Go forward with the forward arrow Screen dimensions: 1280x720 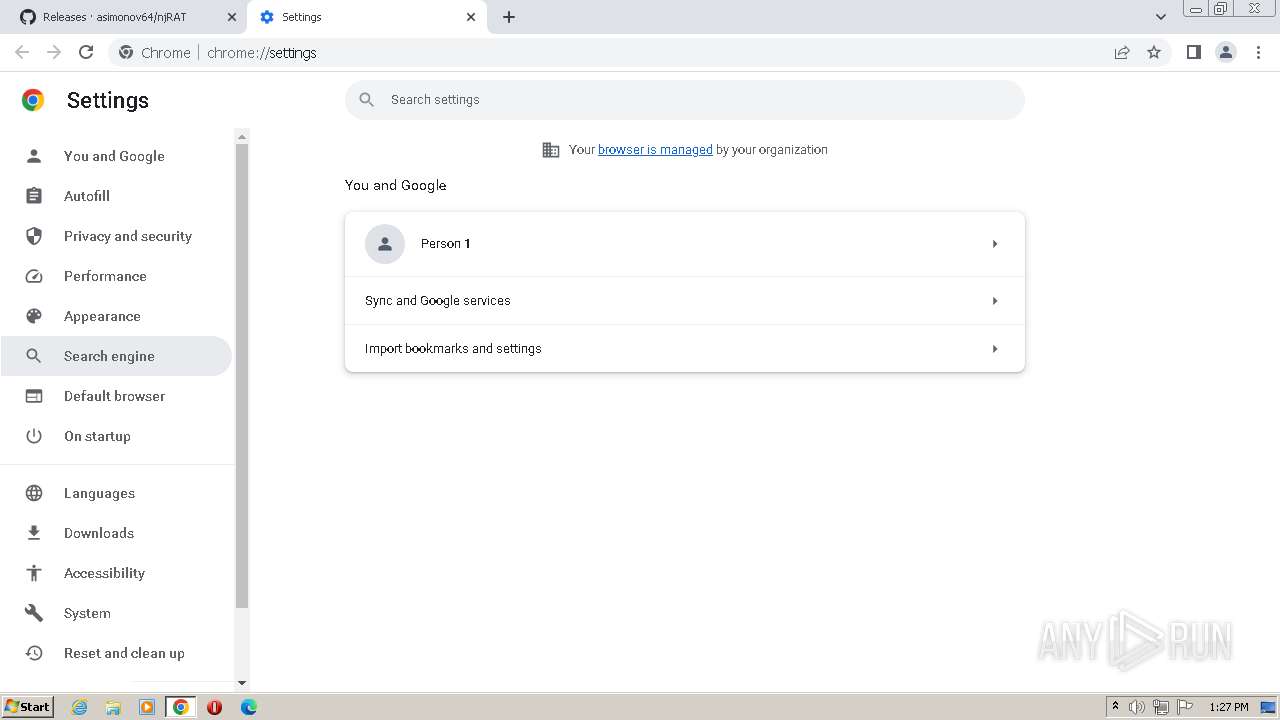coord(54,52)
